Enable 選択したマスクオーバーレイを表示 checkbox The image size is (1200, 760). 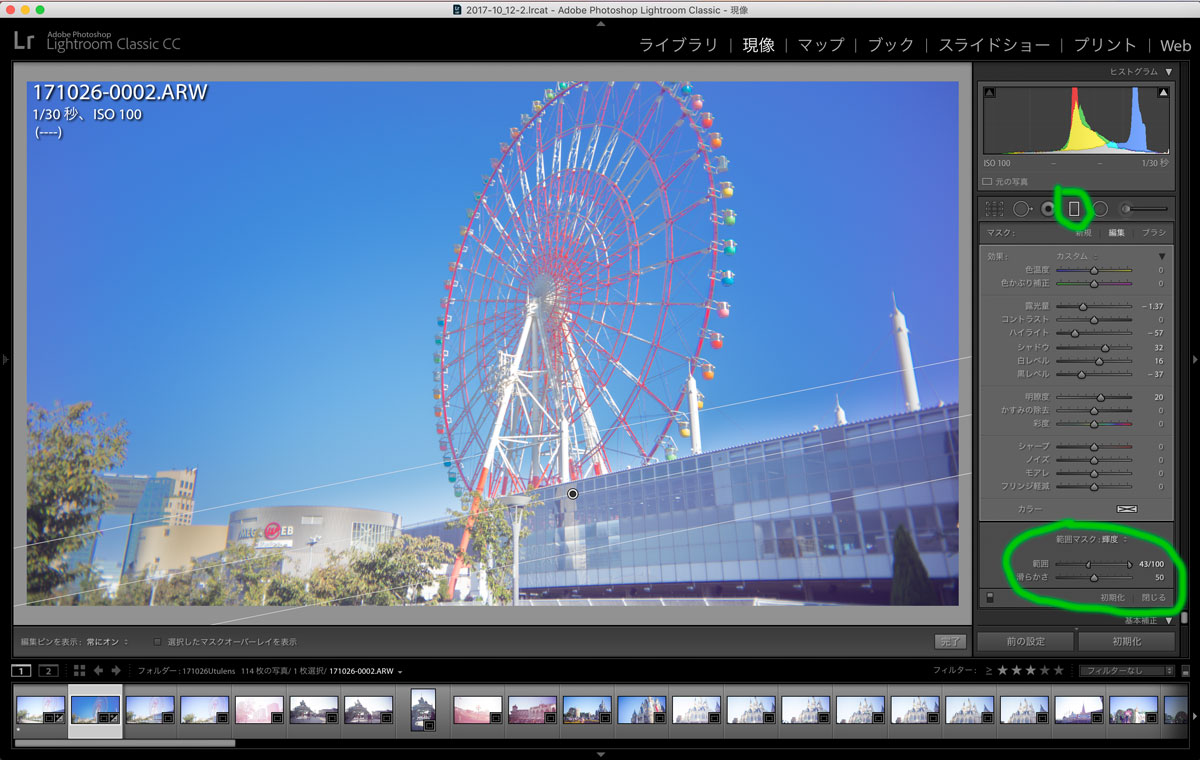point(157,642)
